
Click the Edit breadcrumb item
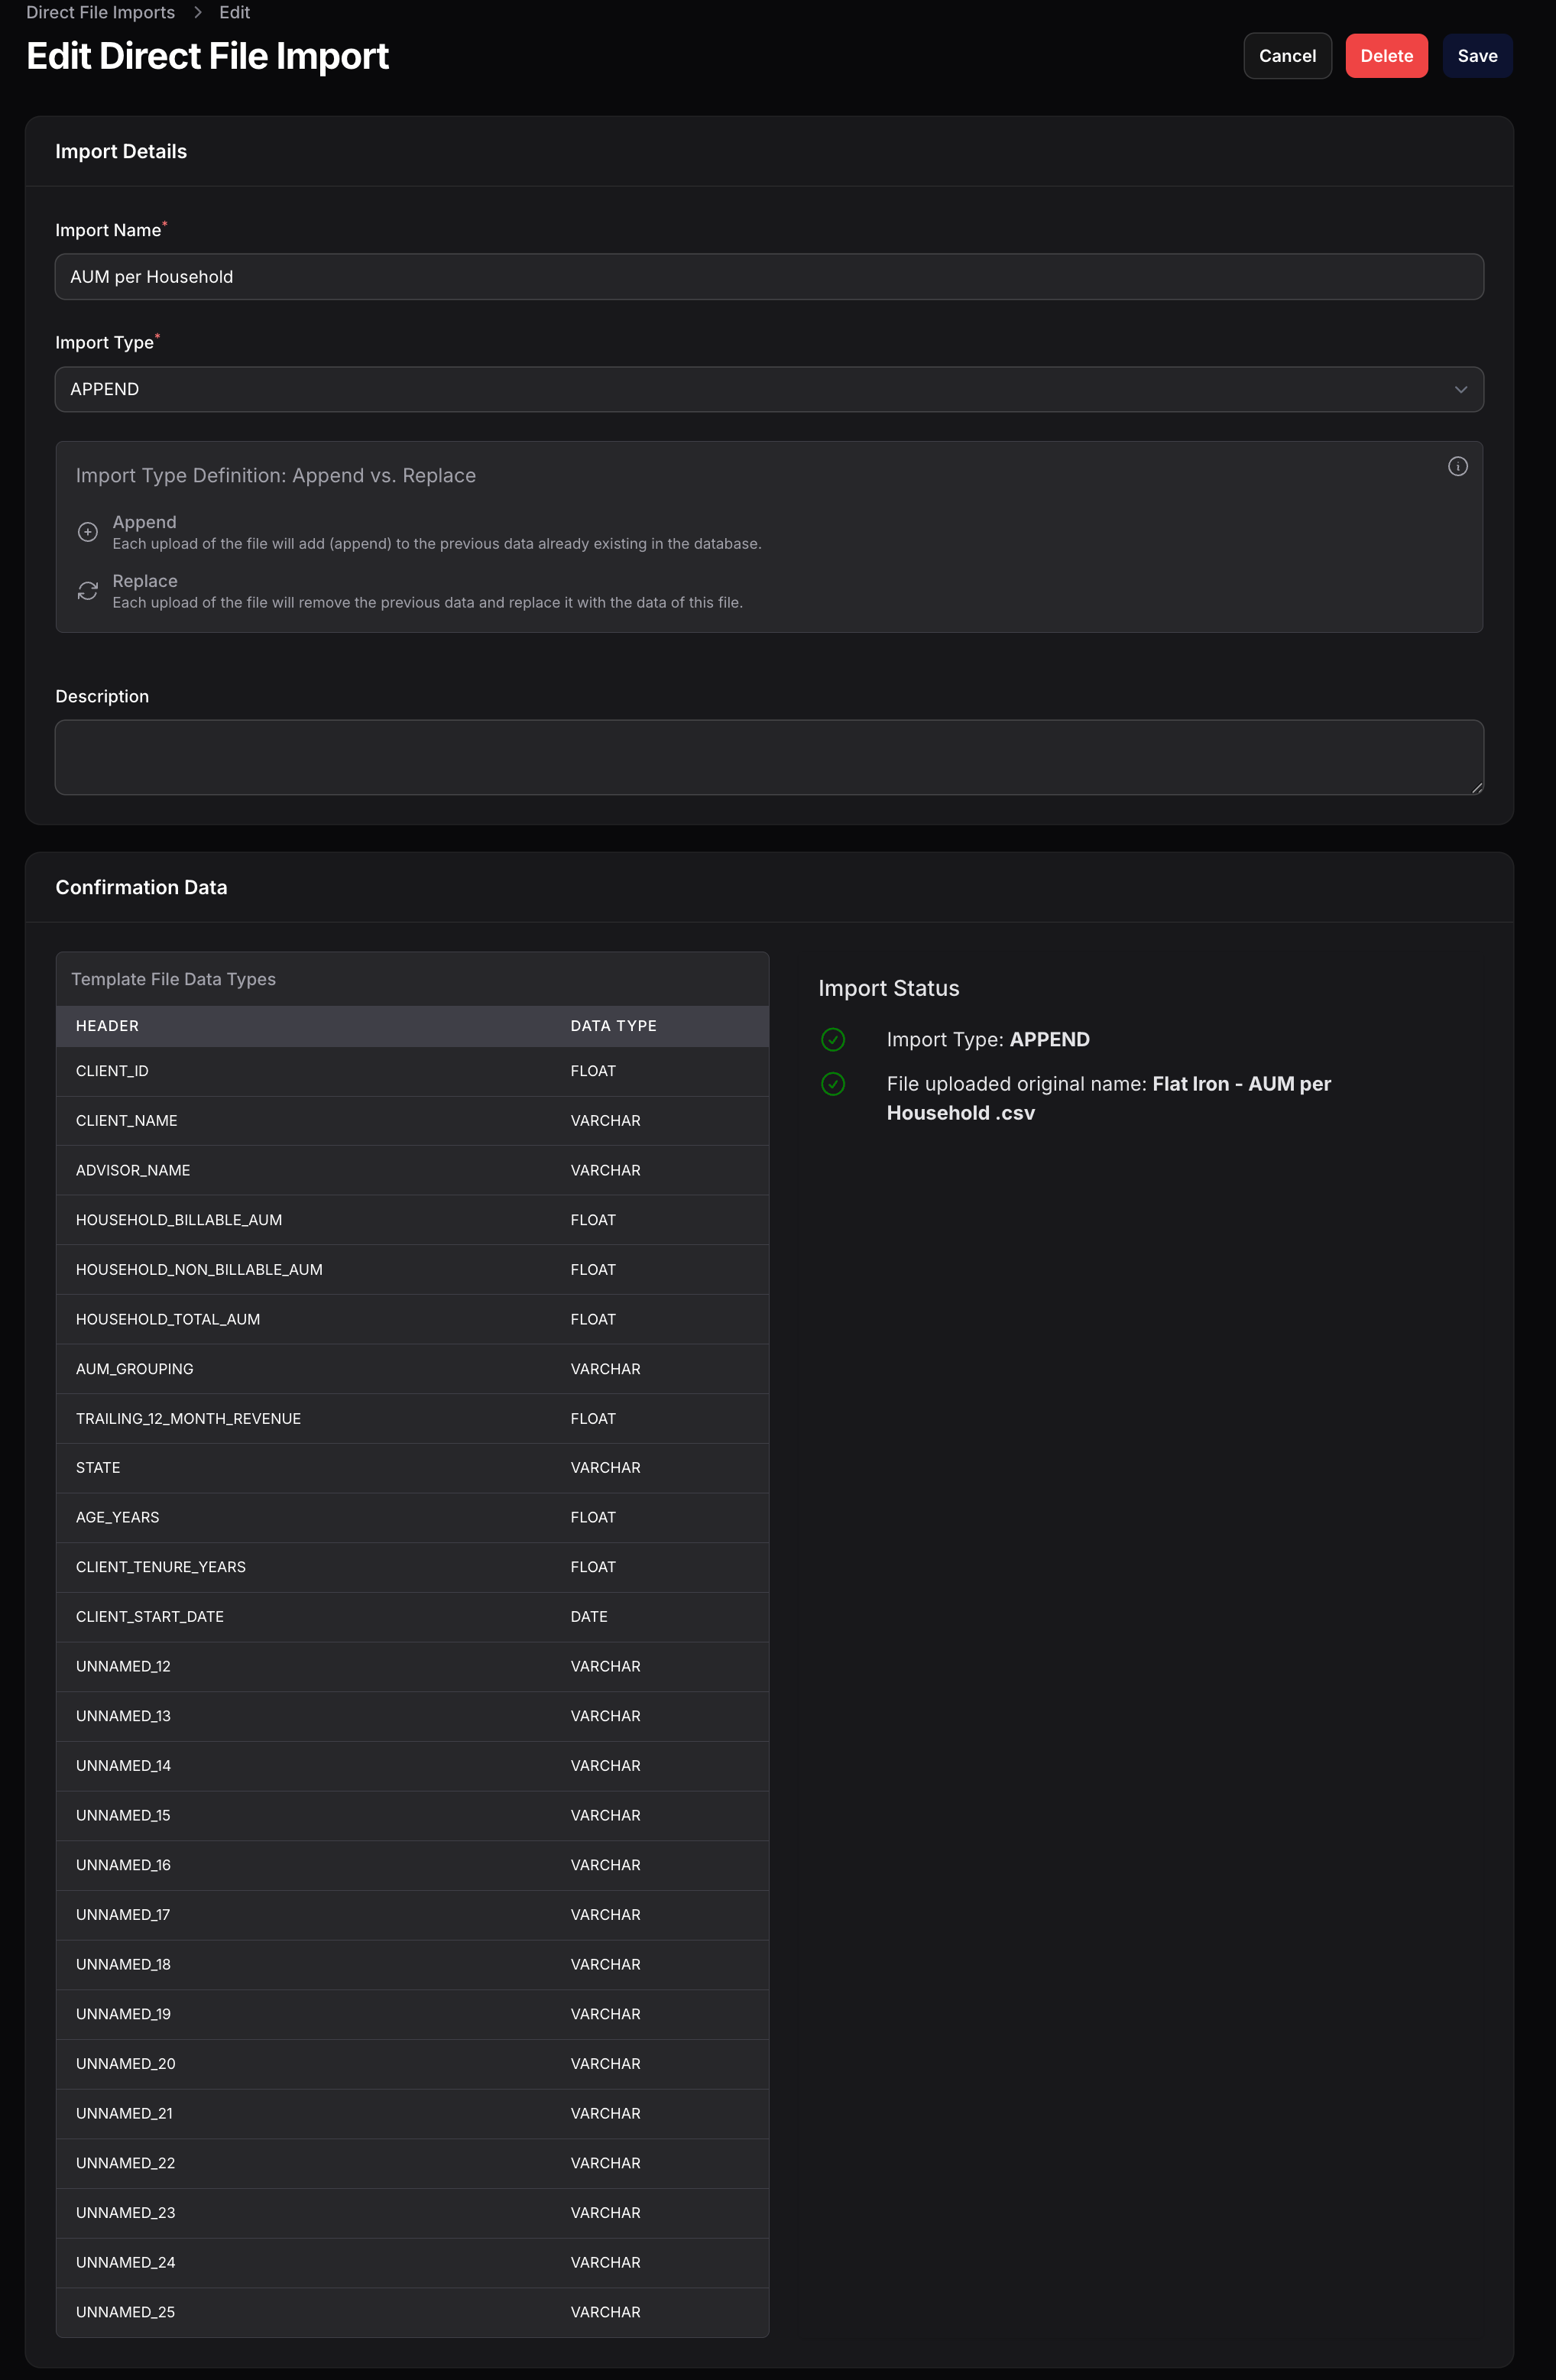[x=234, y=13]
